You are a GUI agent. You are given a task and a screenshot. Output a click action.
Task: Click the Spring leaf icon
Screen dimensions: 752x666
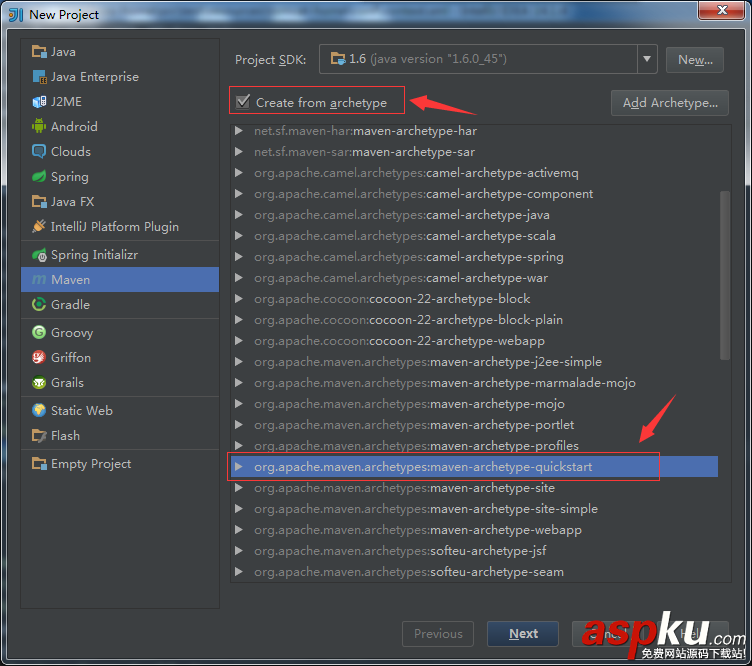coord(39,176)
